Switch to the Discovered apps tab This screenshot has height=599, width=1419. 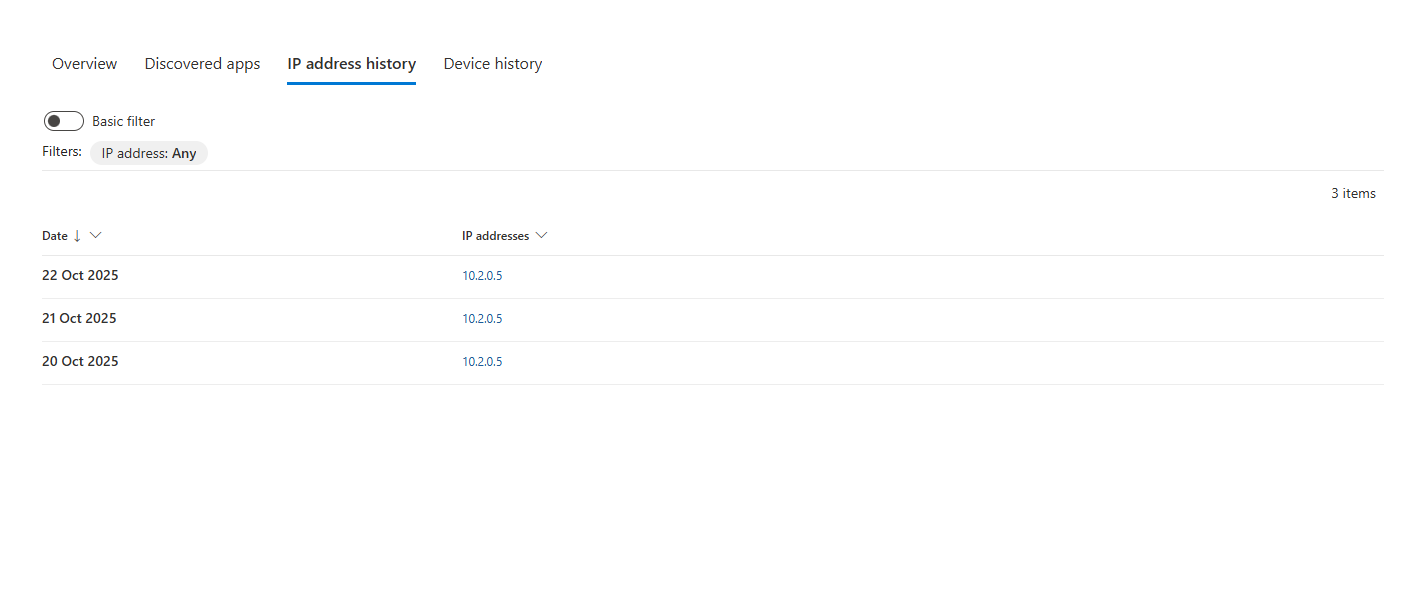[202, 64]
